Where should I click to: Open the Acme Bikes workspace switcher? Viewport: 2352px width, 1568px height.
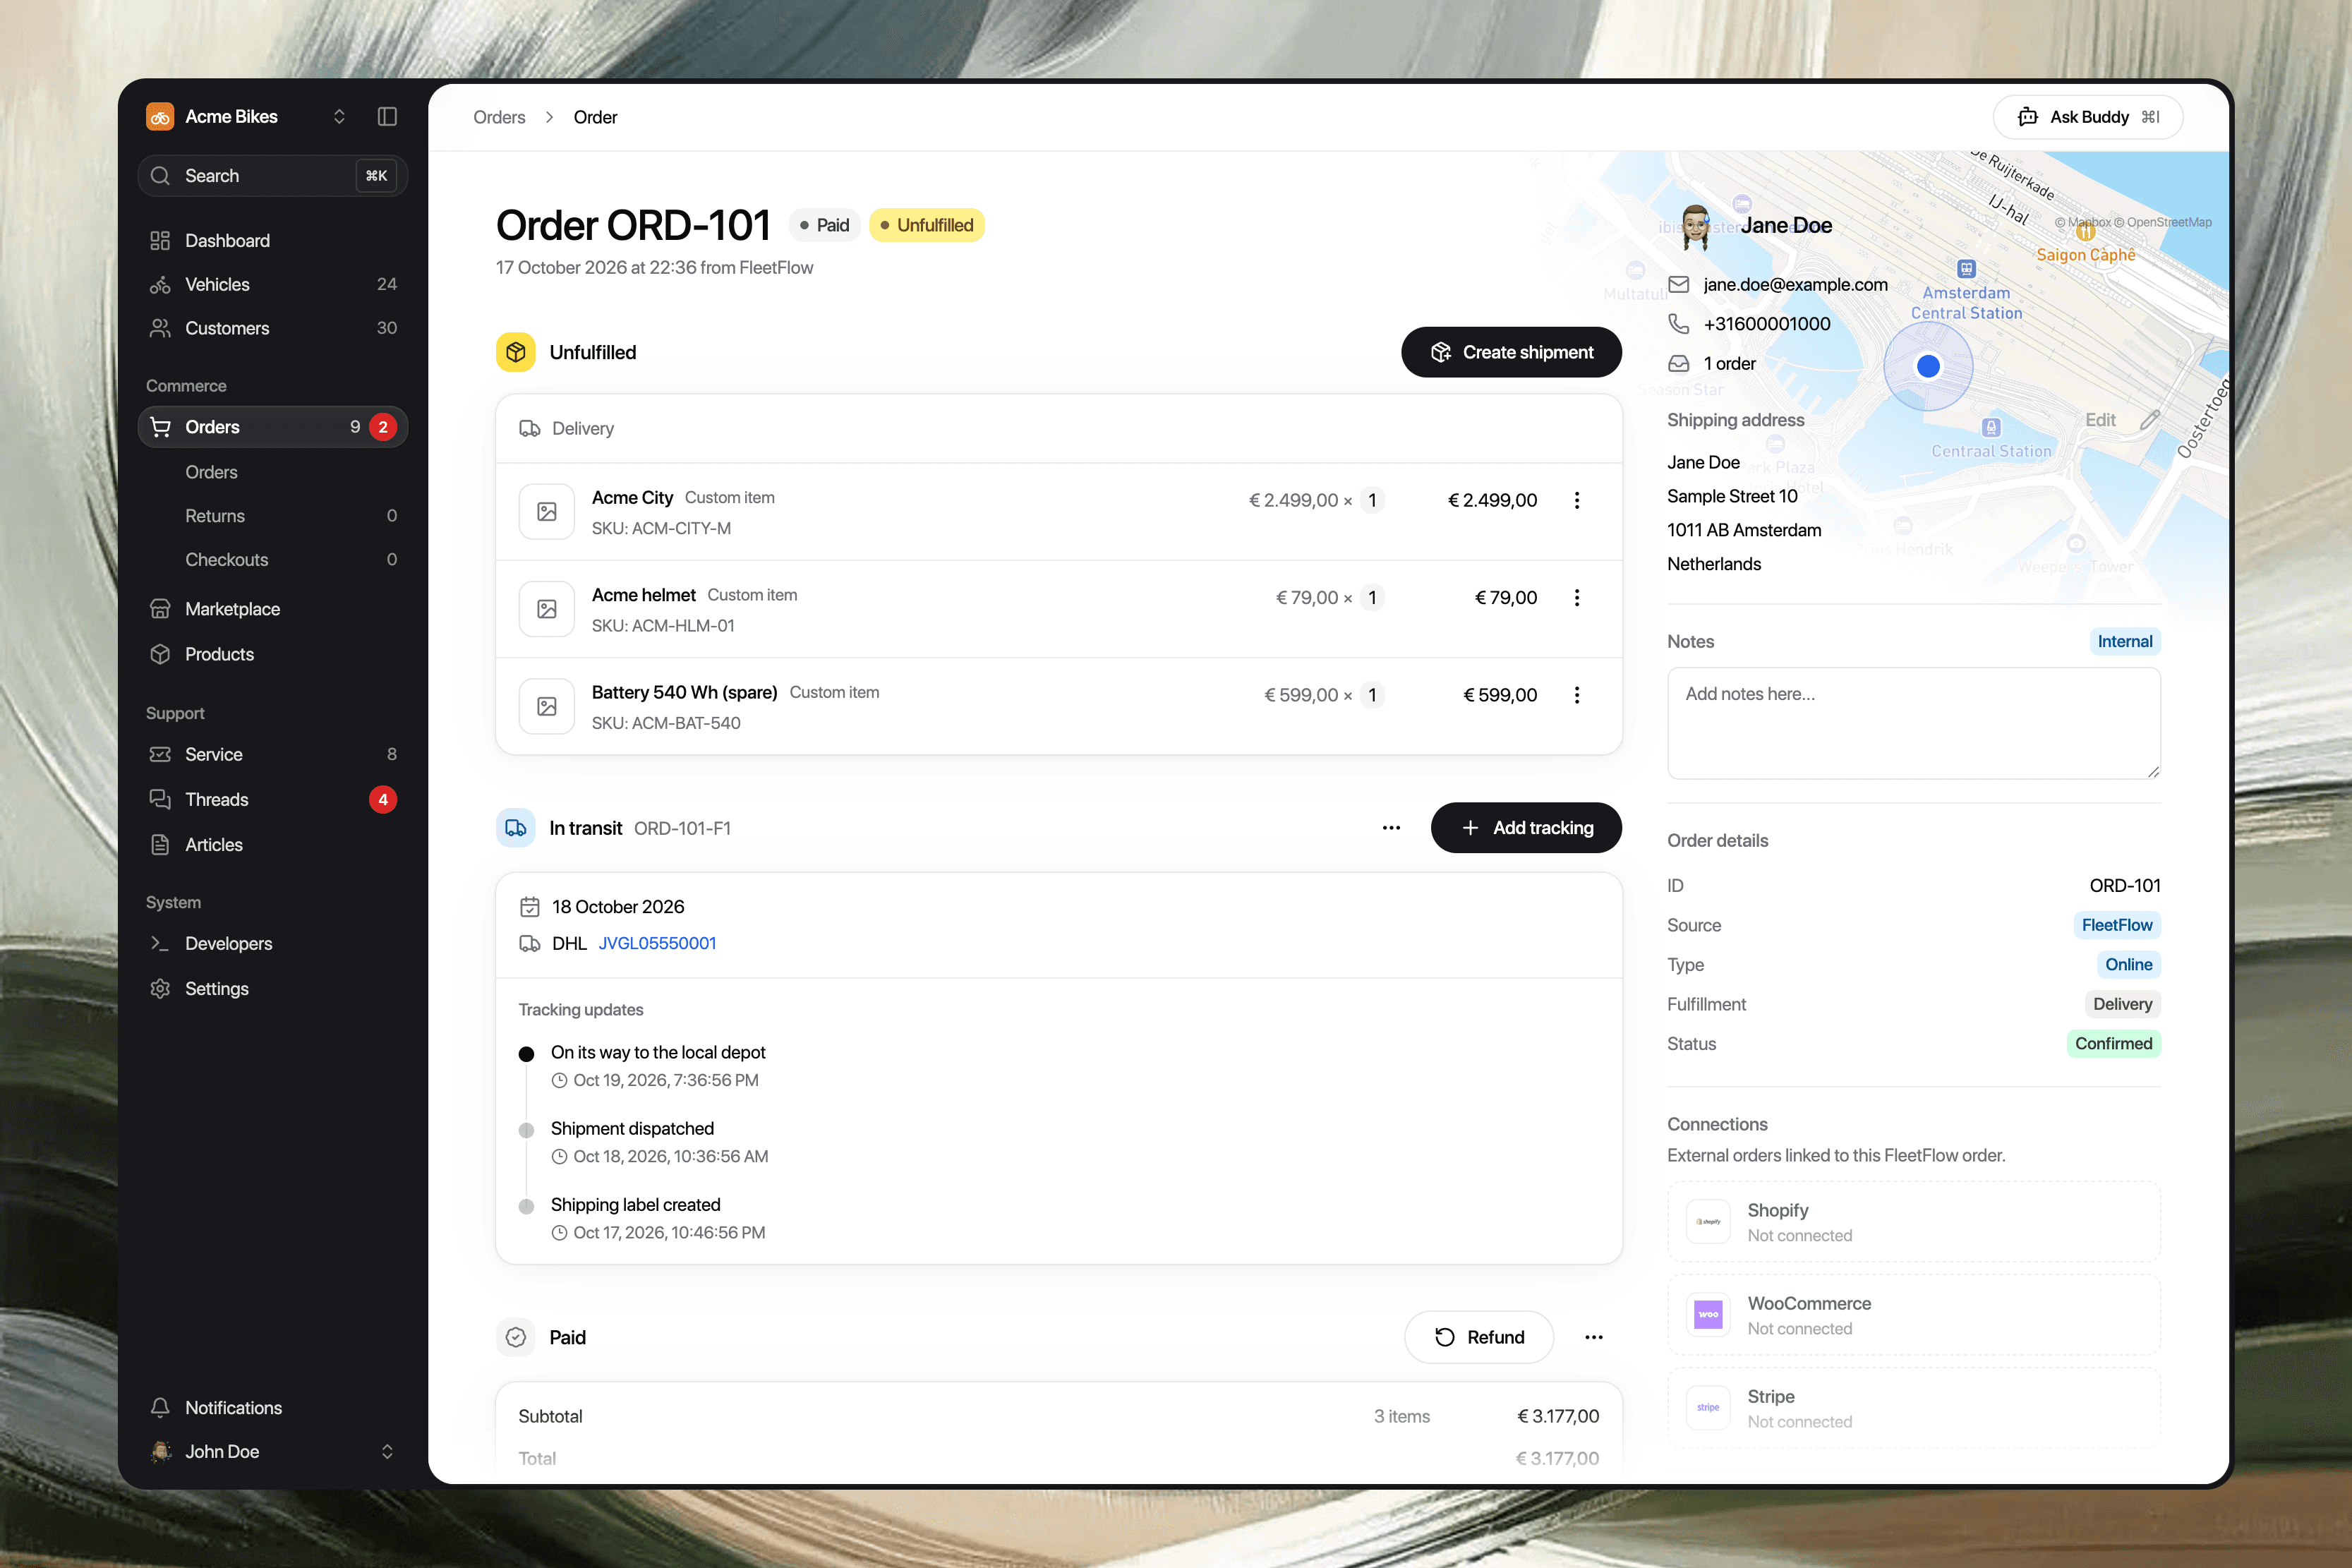[x=246, y=117]
